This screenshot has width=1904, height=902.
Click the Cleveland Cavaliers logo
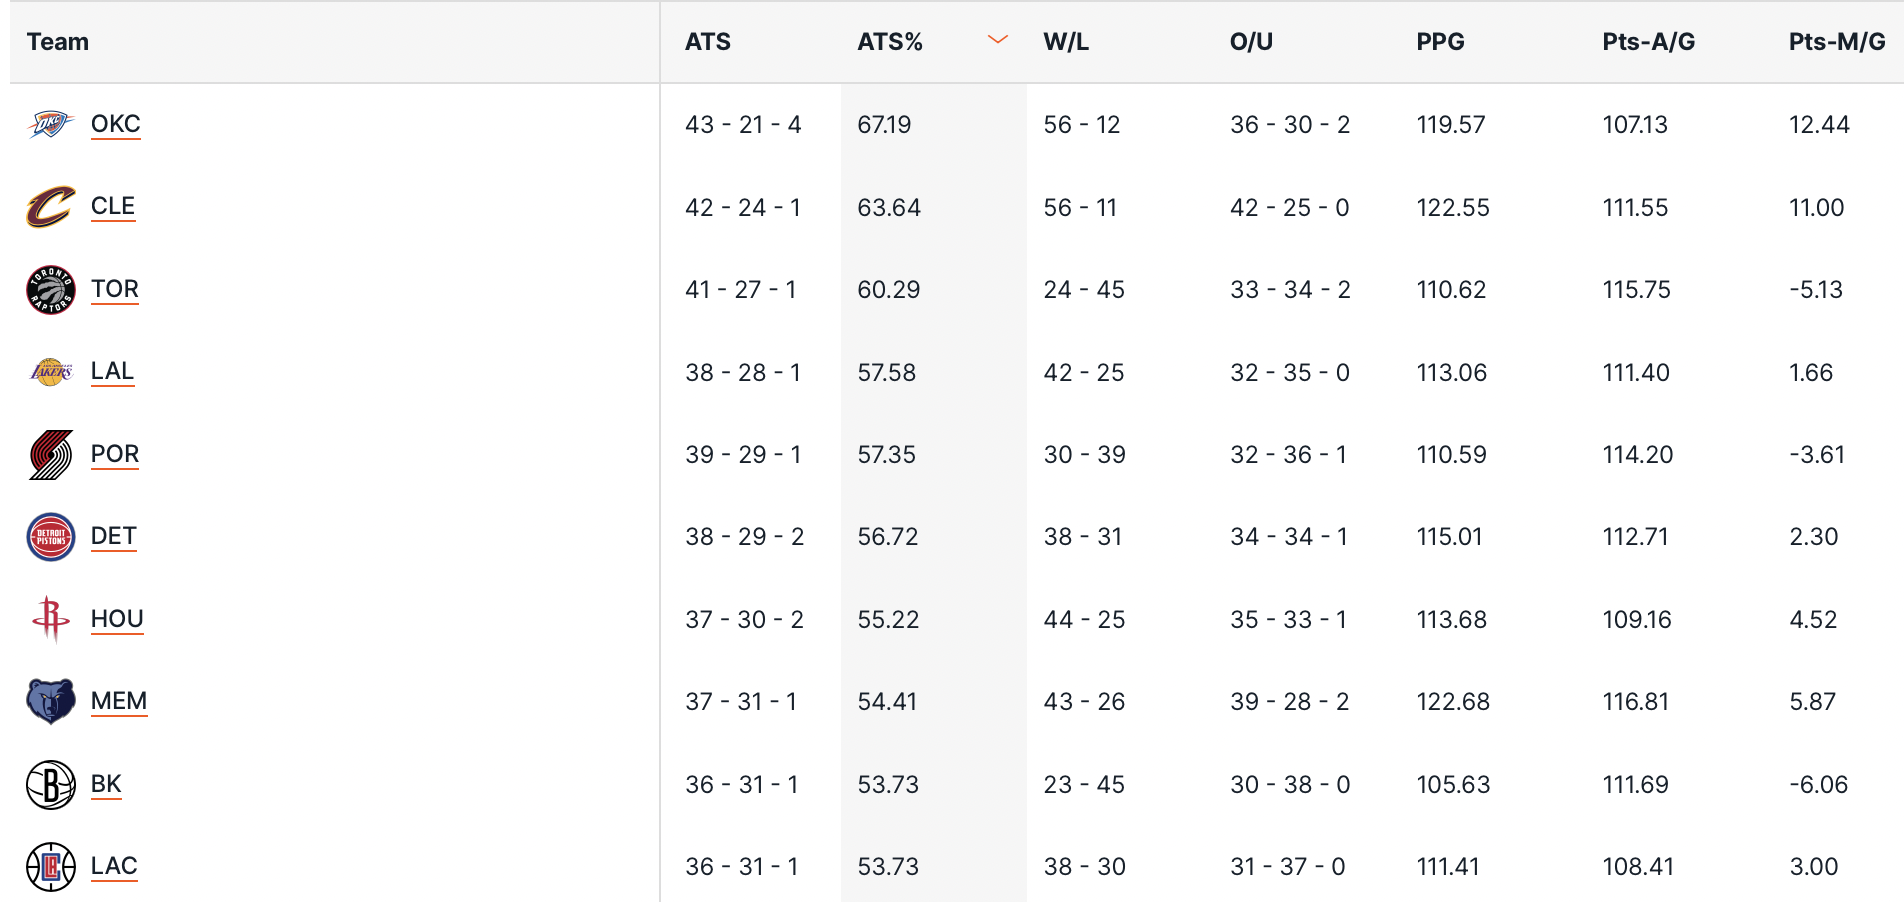(51, 207)
